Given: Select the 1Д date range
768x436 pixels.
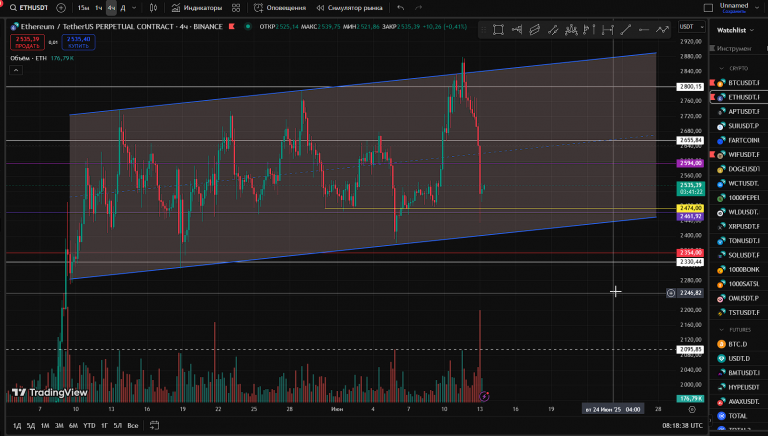Looking at the screenshot, I should [x=17, y=426].
